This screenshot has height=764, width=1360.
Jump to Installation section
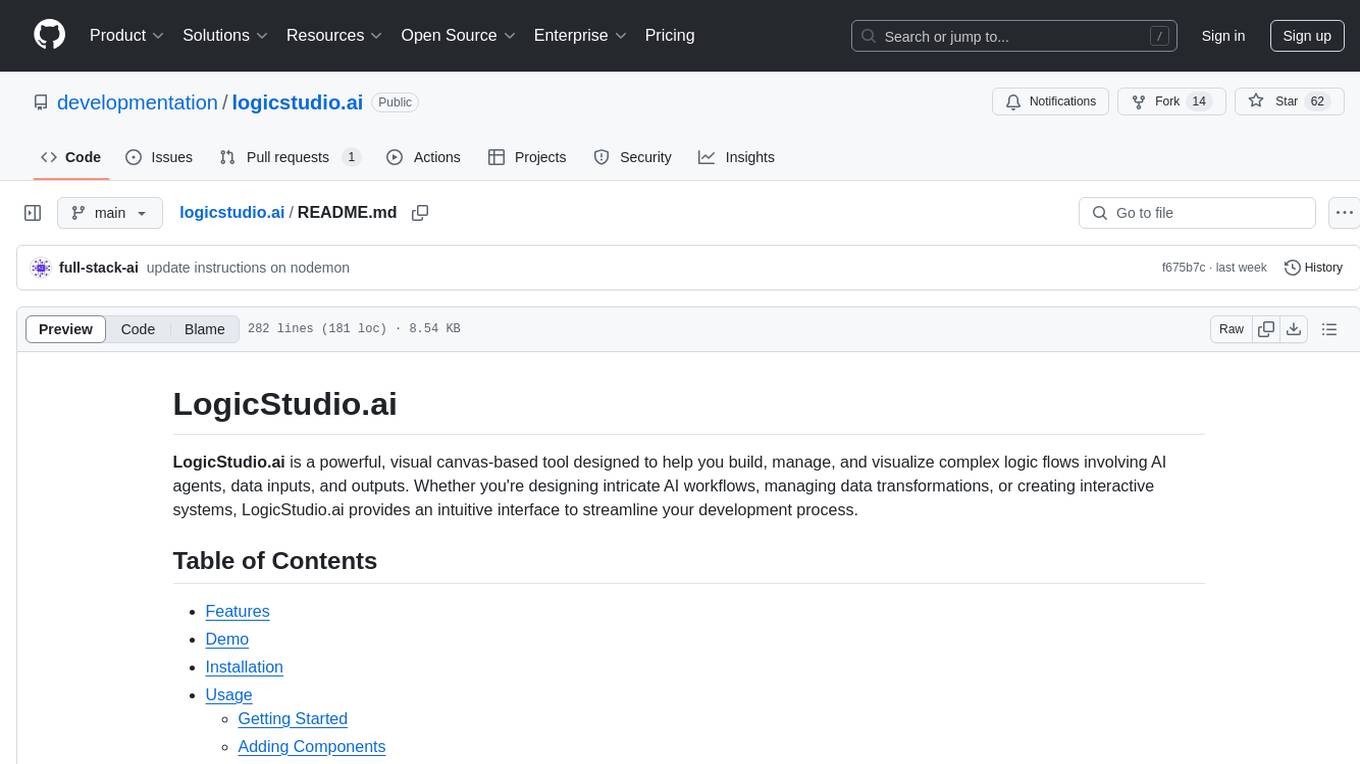point(244,667)
